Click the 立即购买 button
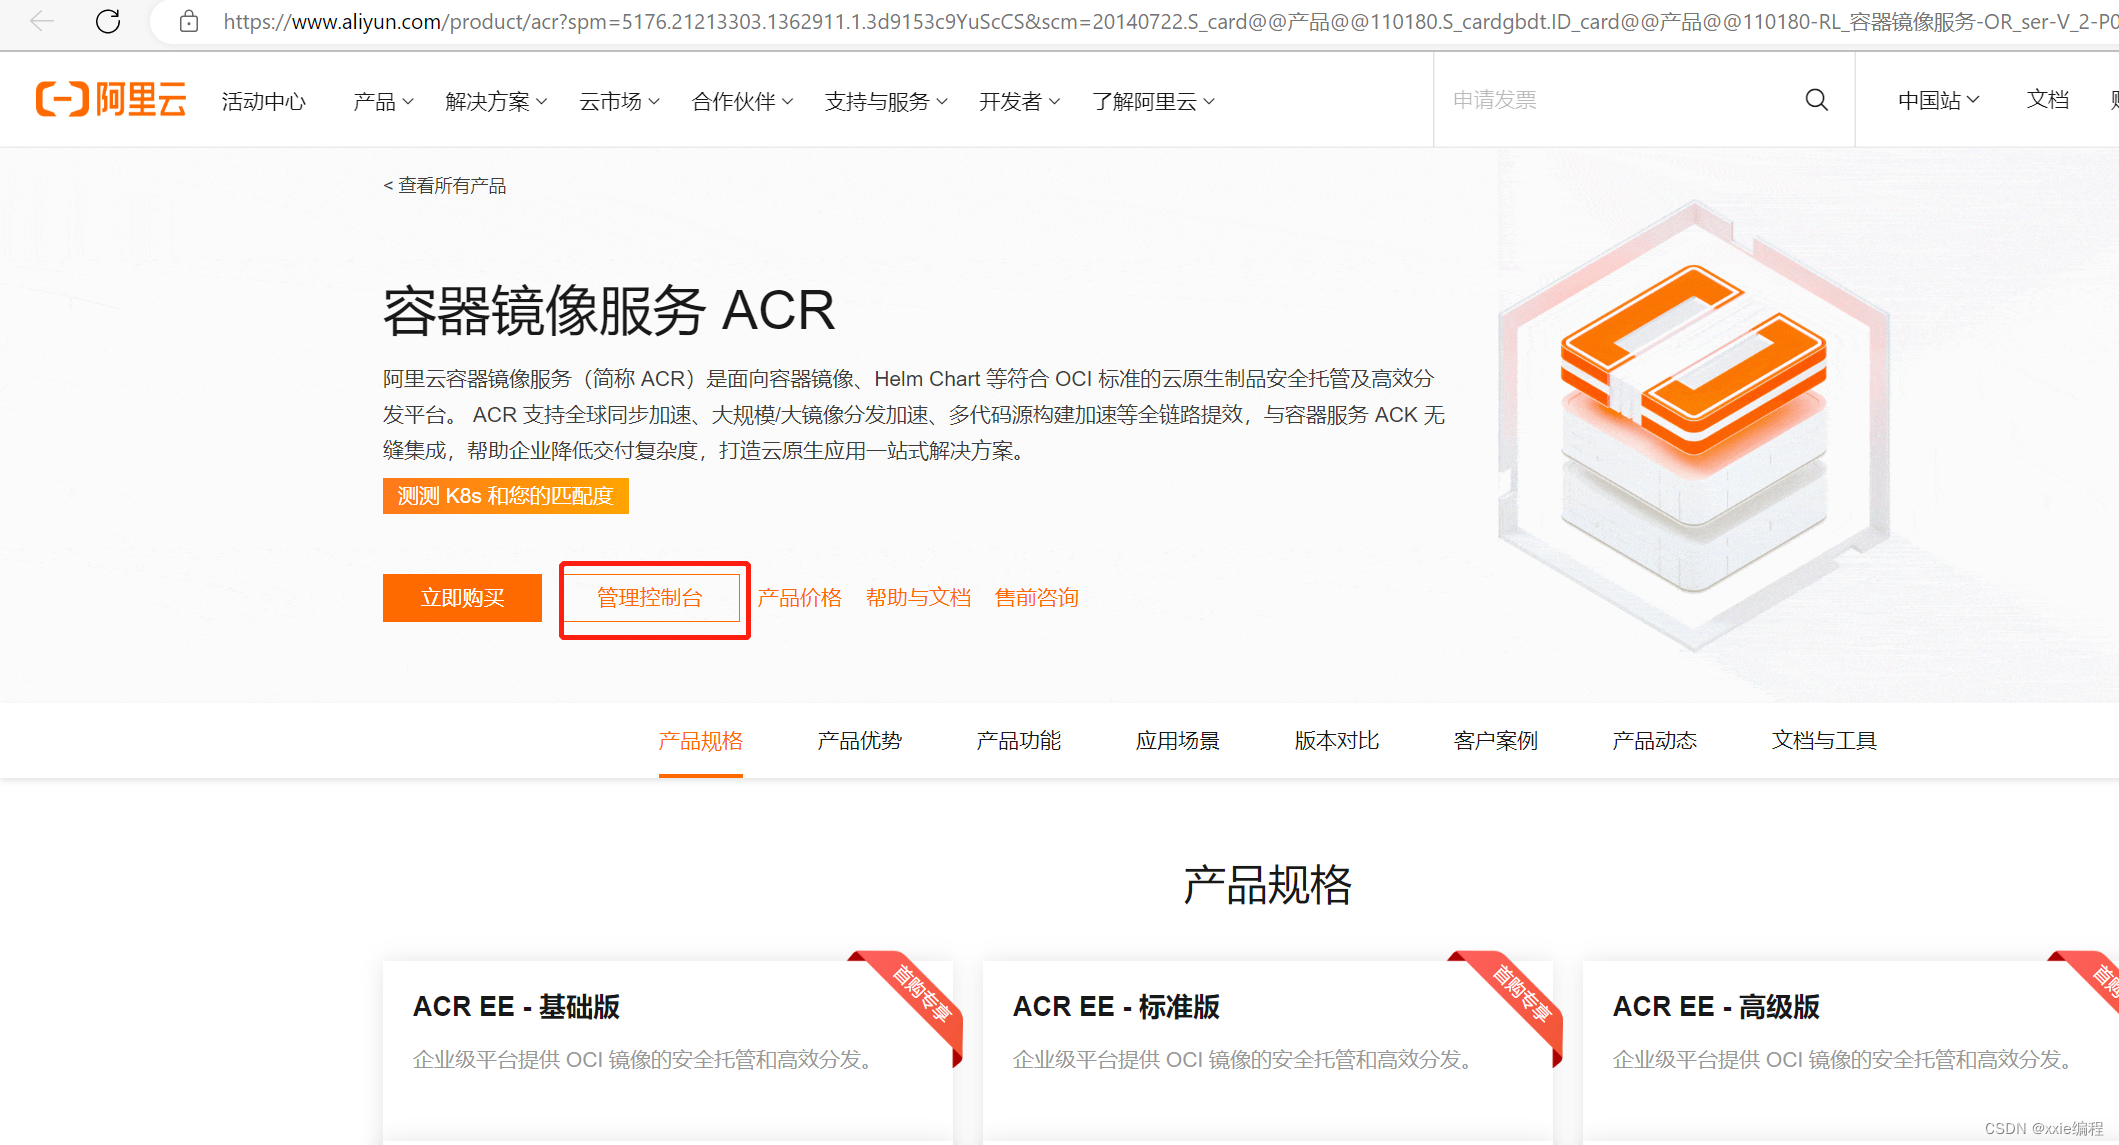2119x1145 pixels. pos(462,598)
